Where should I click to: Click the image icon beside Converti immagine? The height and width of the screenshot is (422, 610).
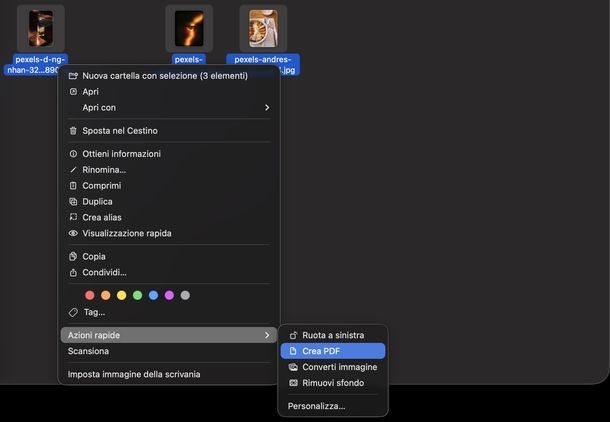point(293,367)
